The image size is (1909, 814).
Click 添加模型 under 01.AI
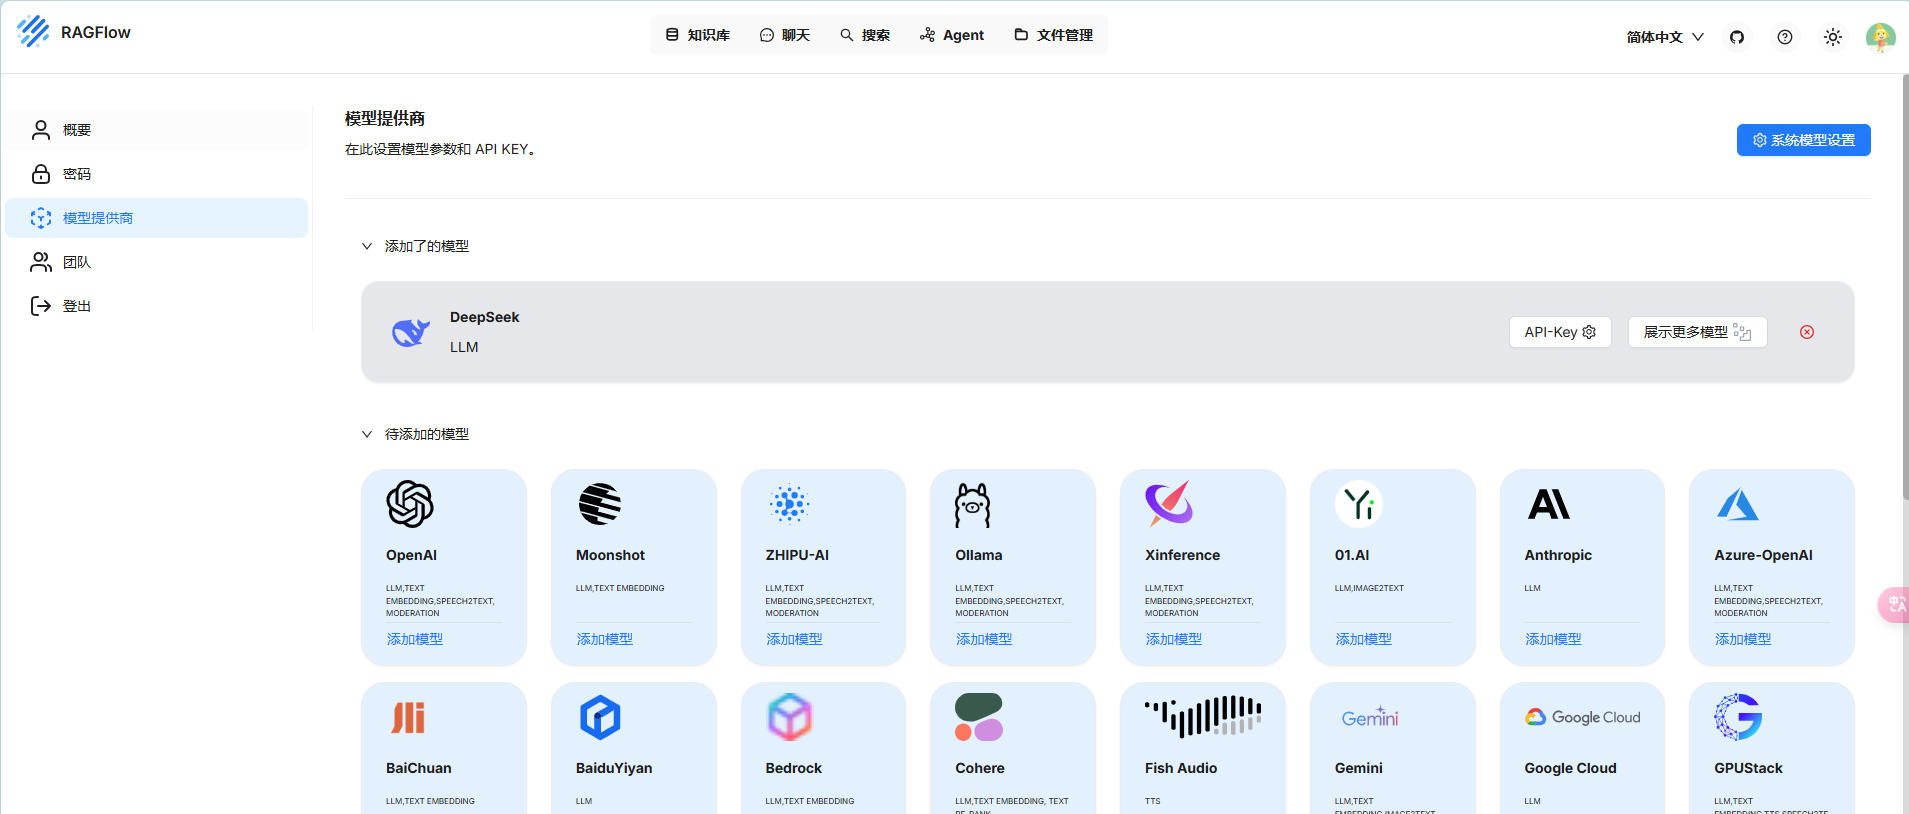pyautogui.click(x=1364, y=639)
